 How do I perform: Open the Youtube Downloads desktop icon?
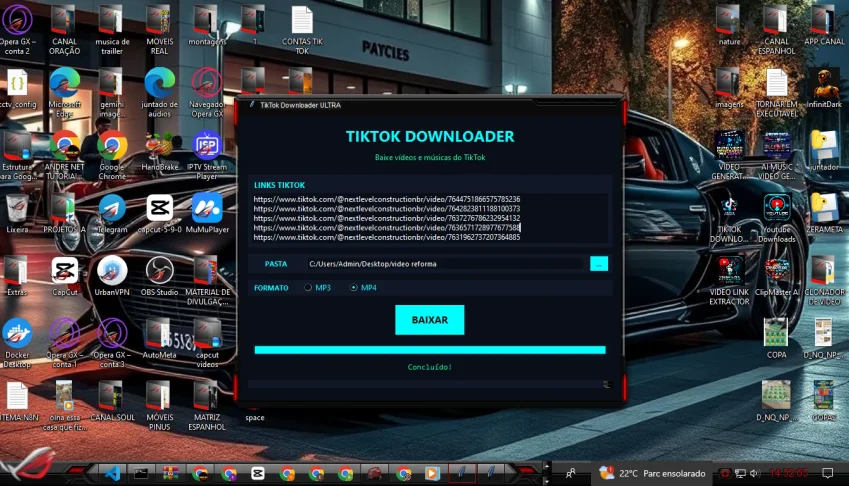pyautogui.click(x=776, y=219)
